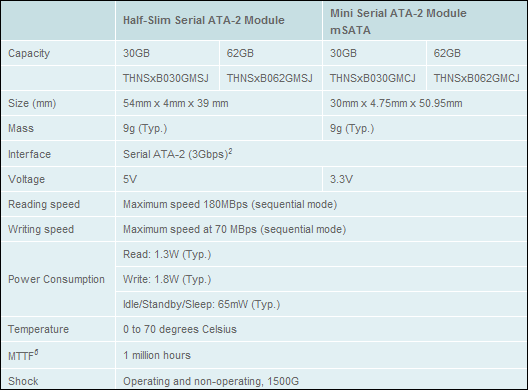Click the THNSxB030GMSJ model number
This screenshot has width=528, height=390.
[166, 78]
